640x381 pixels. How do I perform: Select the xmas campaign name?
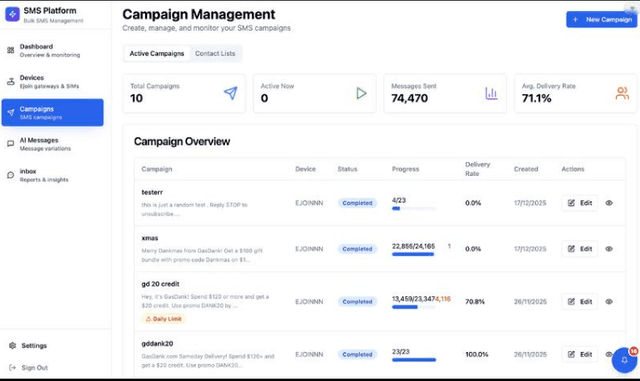tap(150, 238)
